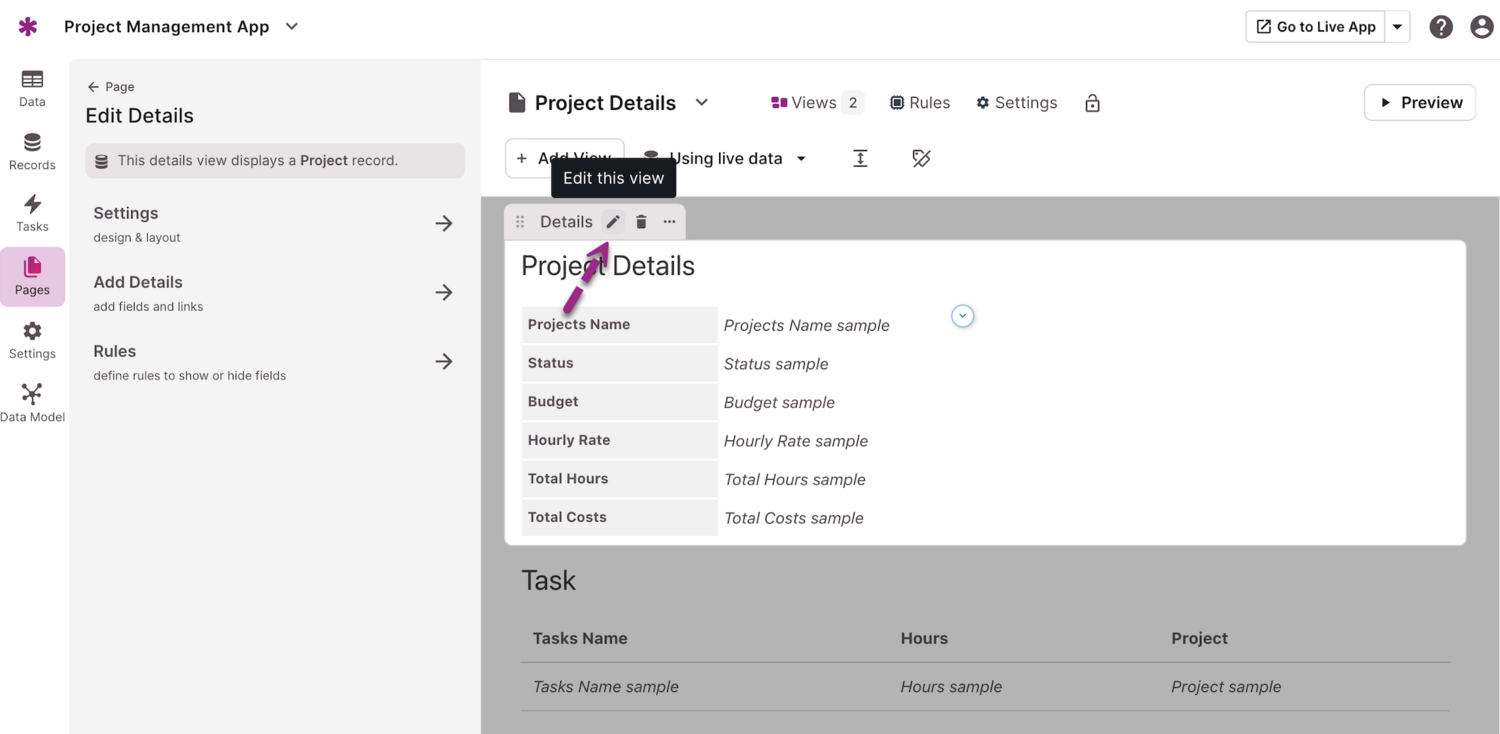Open the Rules tab in page header

pos(920,103)
